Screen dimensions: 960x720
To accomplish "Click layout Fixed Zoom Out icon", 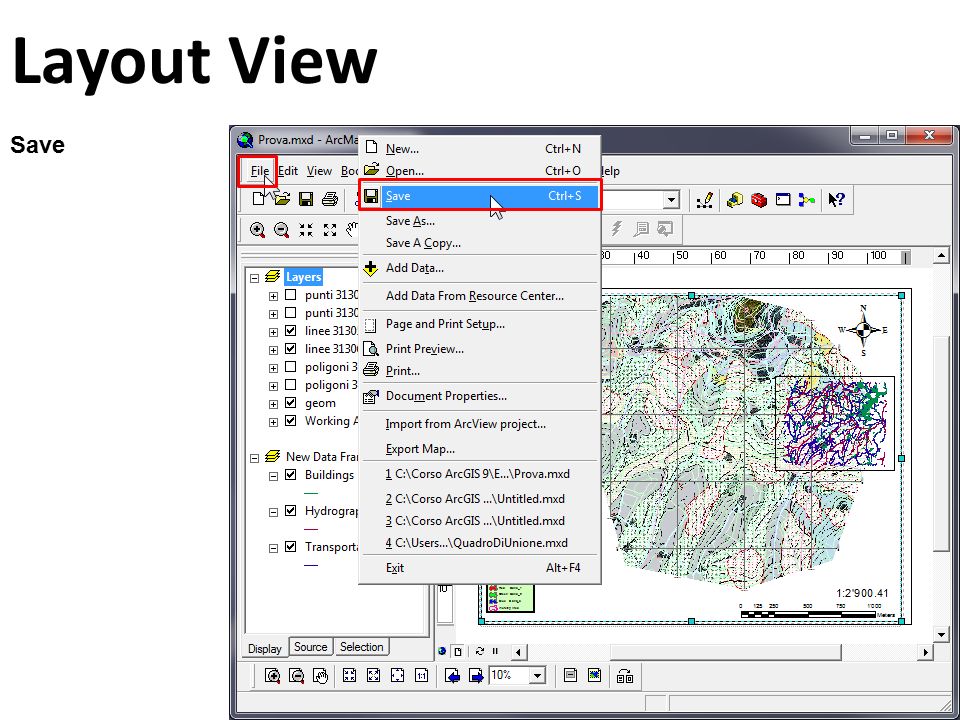I will 373,675.
